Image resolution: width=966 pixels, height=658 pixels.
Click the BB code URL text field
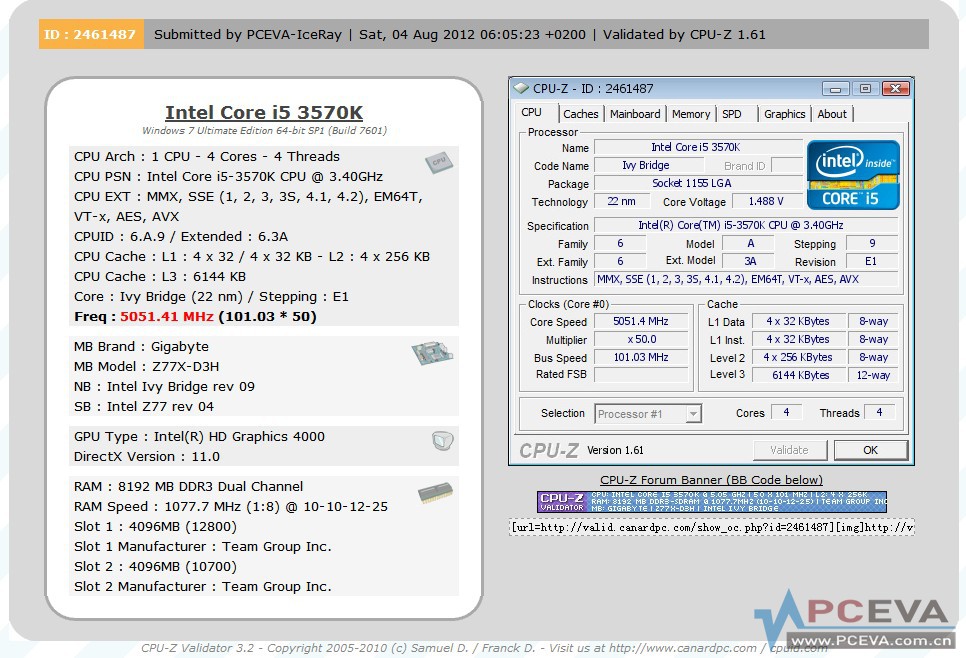(712, 527)
